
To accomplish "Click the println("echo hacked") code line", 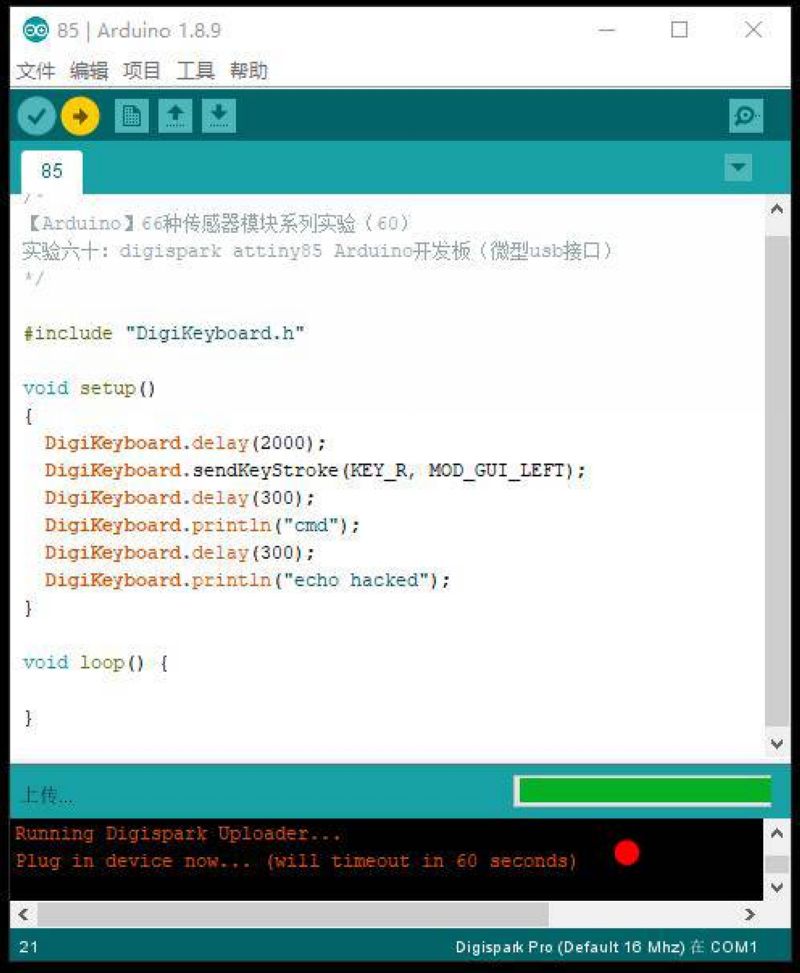I will [x=247, y=580].
